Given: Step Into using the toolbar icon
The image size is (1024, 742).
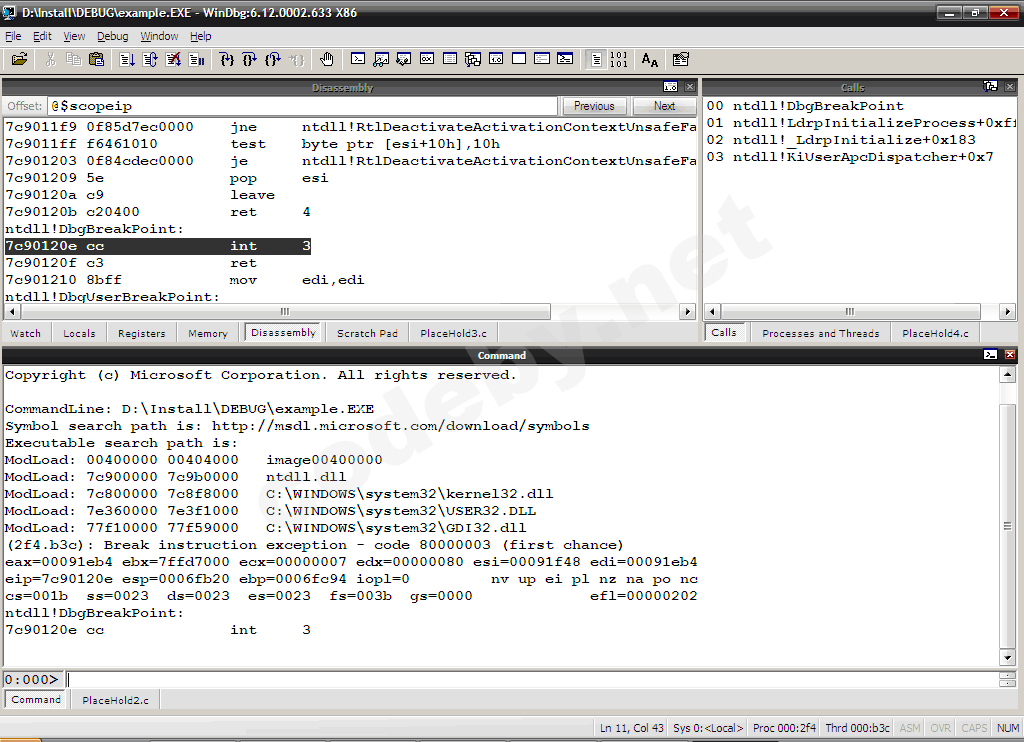Looking at the screenshot, I should 227,59.
